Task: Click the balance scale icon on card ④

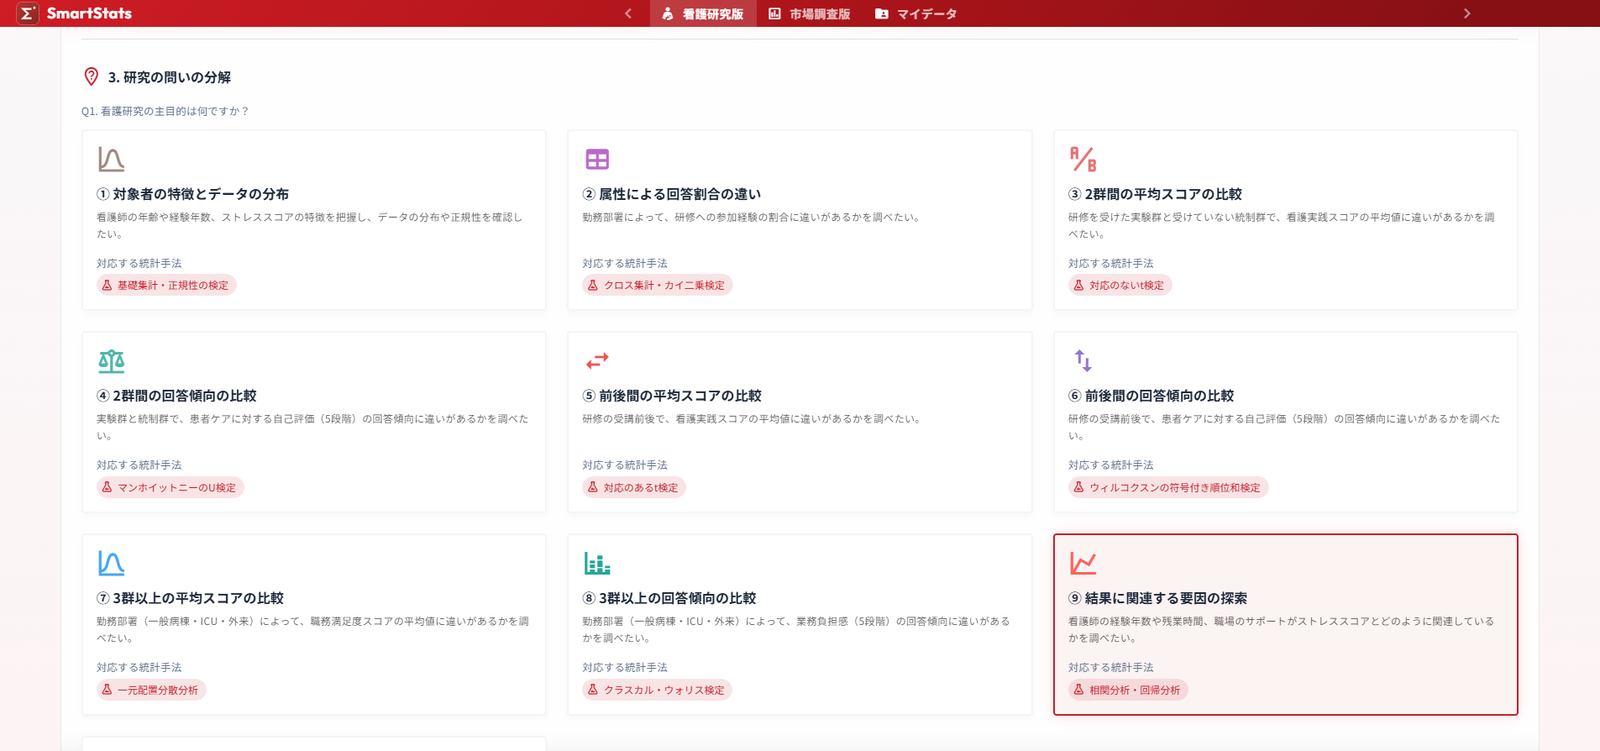Action: pos(111,361)
